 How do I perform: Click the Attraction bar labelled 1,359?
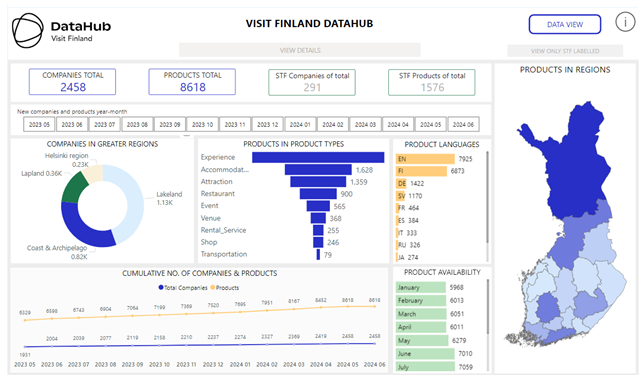coord(318,182)
